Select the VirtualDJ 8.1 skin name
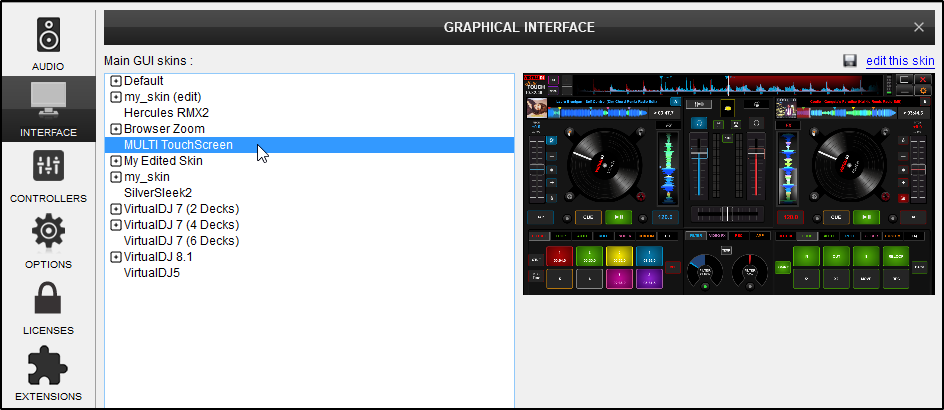 158,257
